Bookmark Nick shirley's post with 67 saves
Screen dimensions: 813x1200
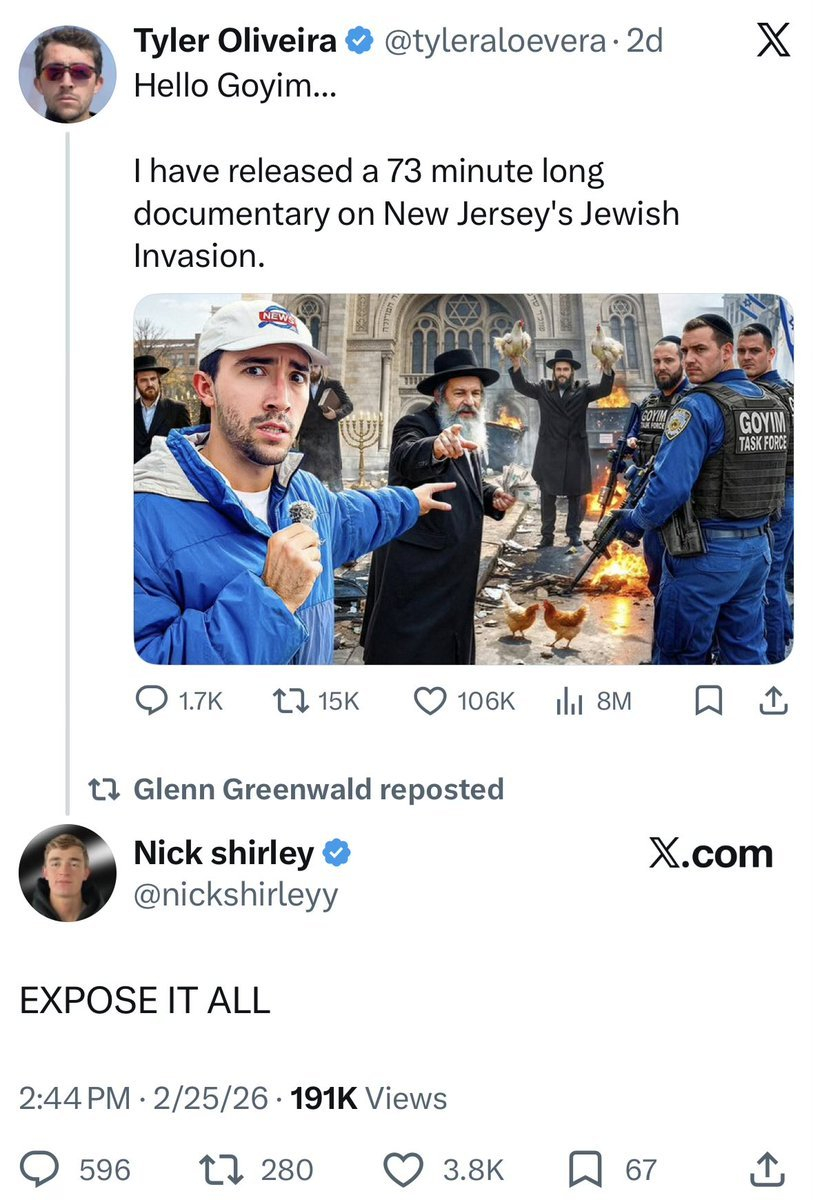click(614, 1169)
